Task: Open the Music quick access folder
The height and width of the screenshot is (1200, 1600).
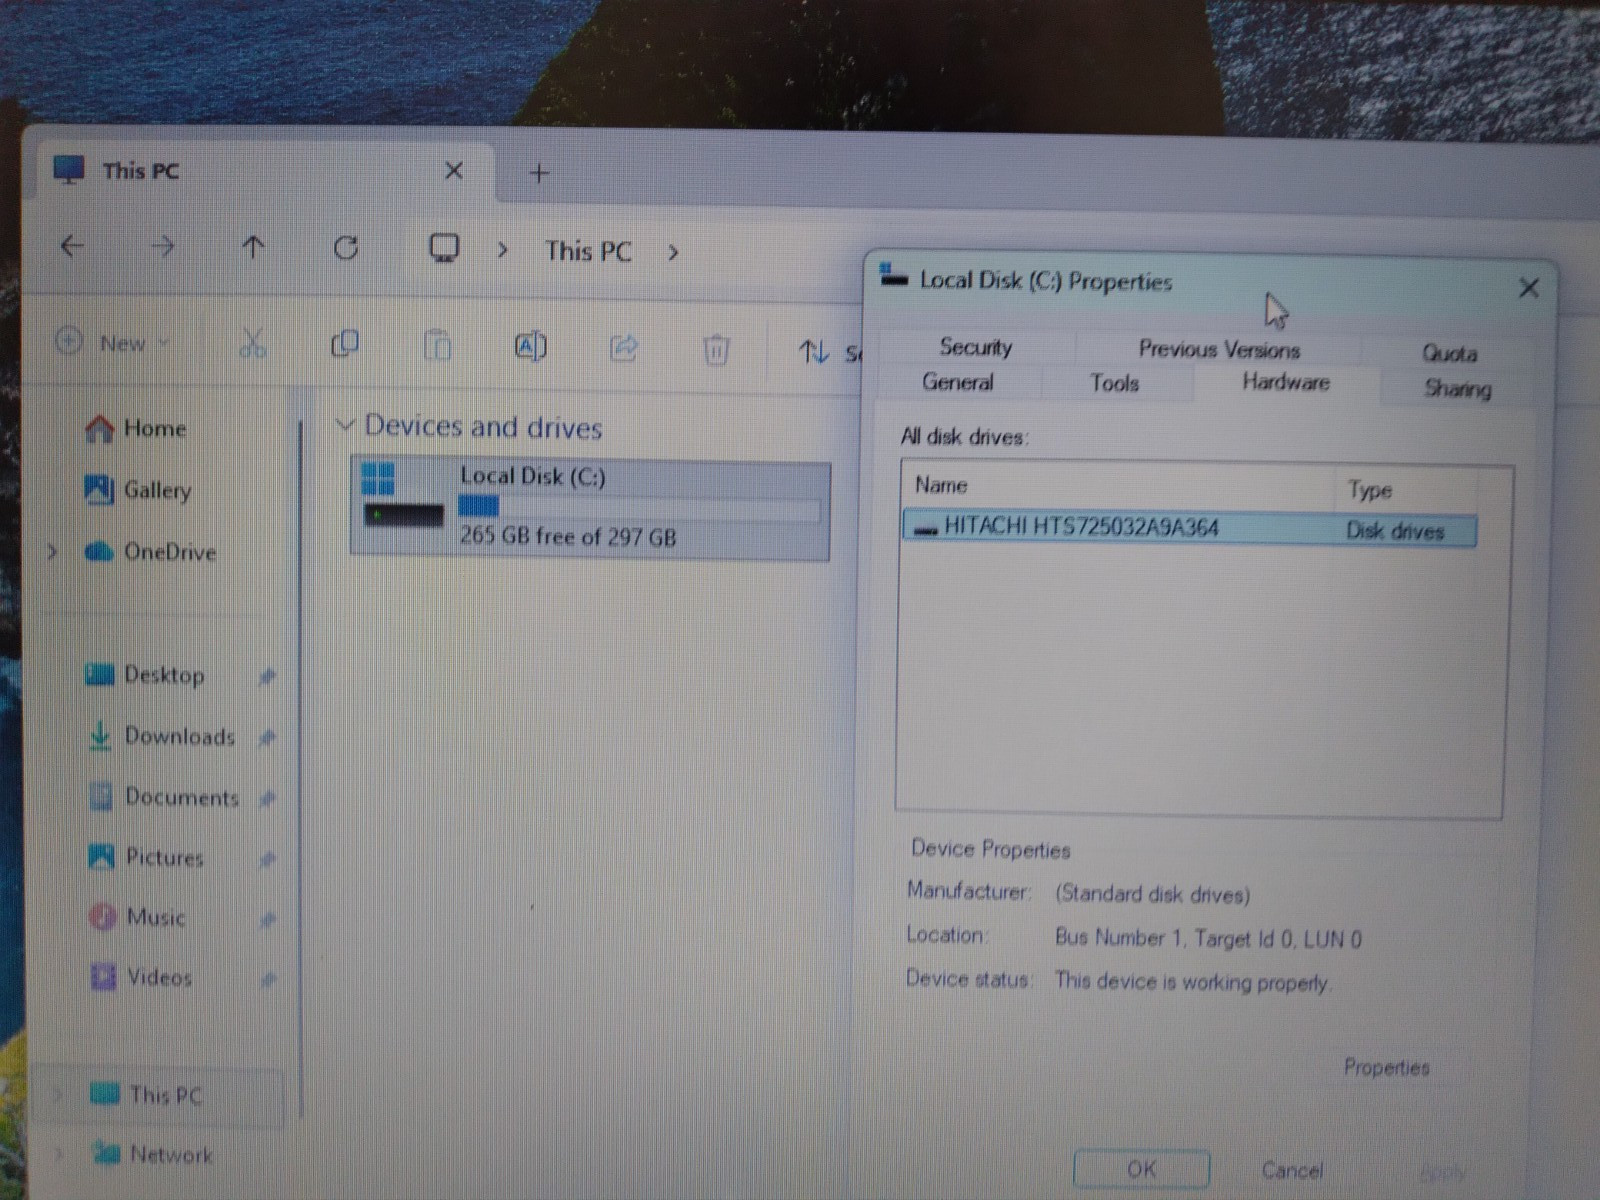Action: pos(138,917)
